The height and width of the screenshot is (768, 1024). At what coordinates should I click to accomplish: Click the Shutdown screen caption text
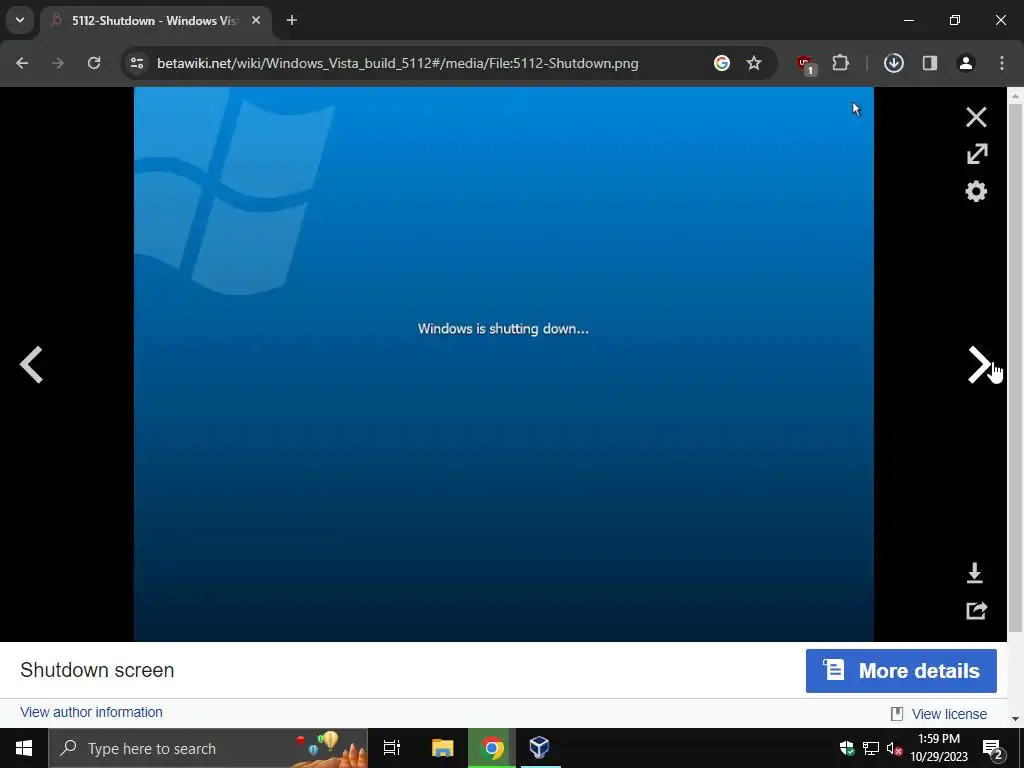tap(97, 671)
